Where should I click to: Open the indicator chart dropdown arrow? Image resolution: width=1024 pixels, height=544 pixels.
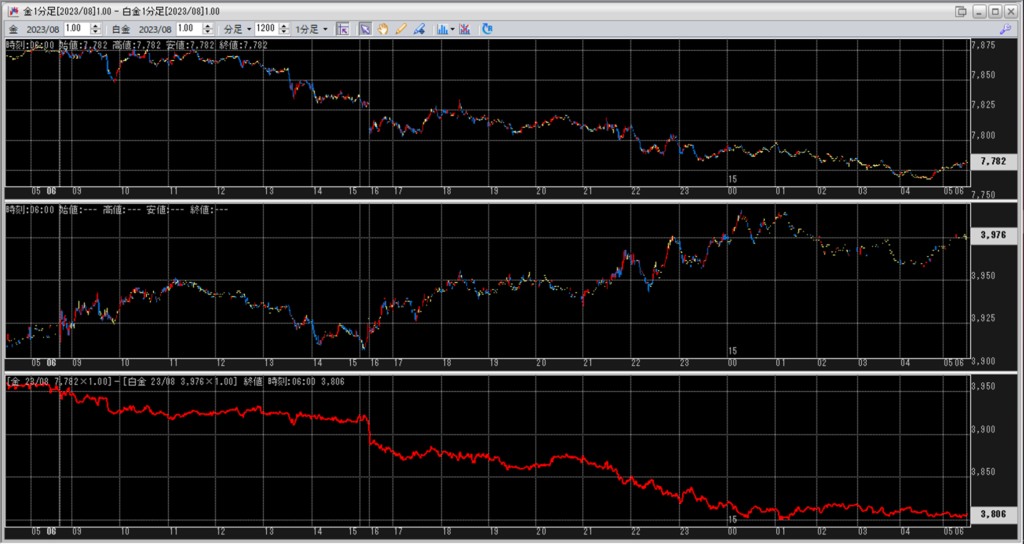point(452,30)
